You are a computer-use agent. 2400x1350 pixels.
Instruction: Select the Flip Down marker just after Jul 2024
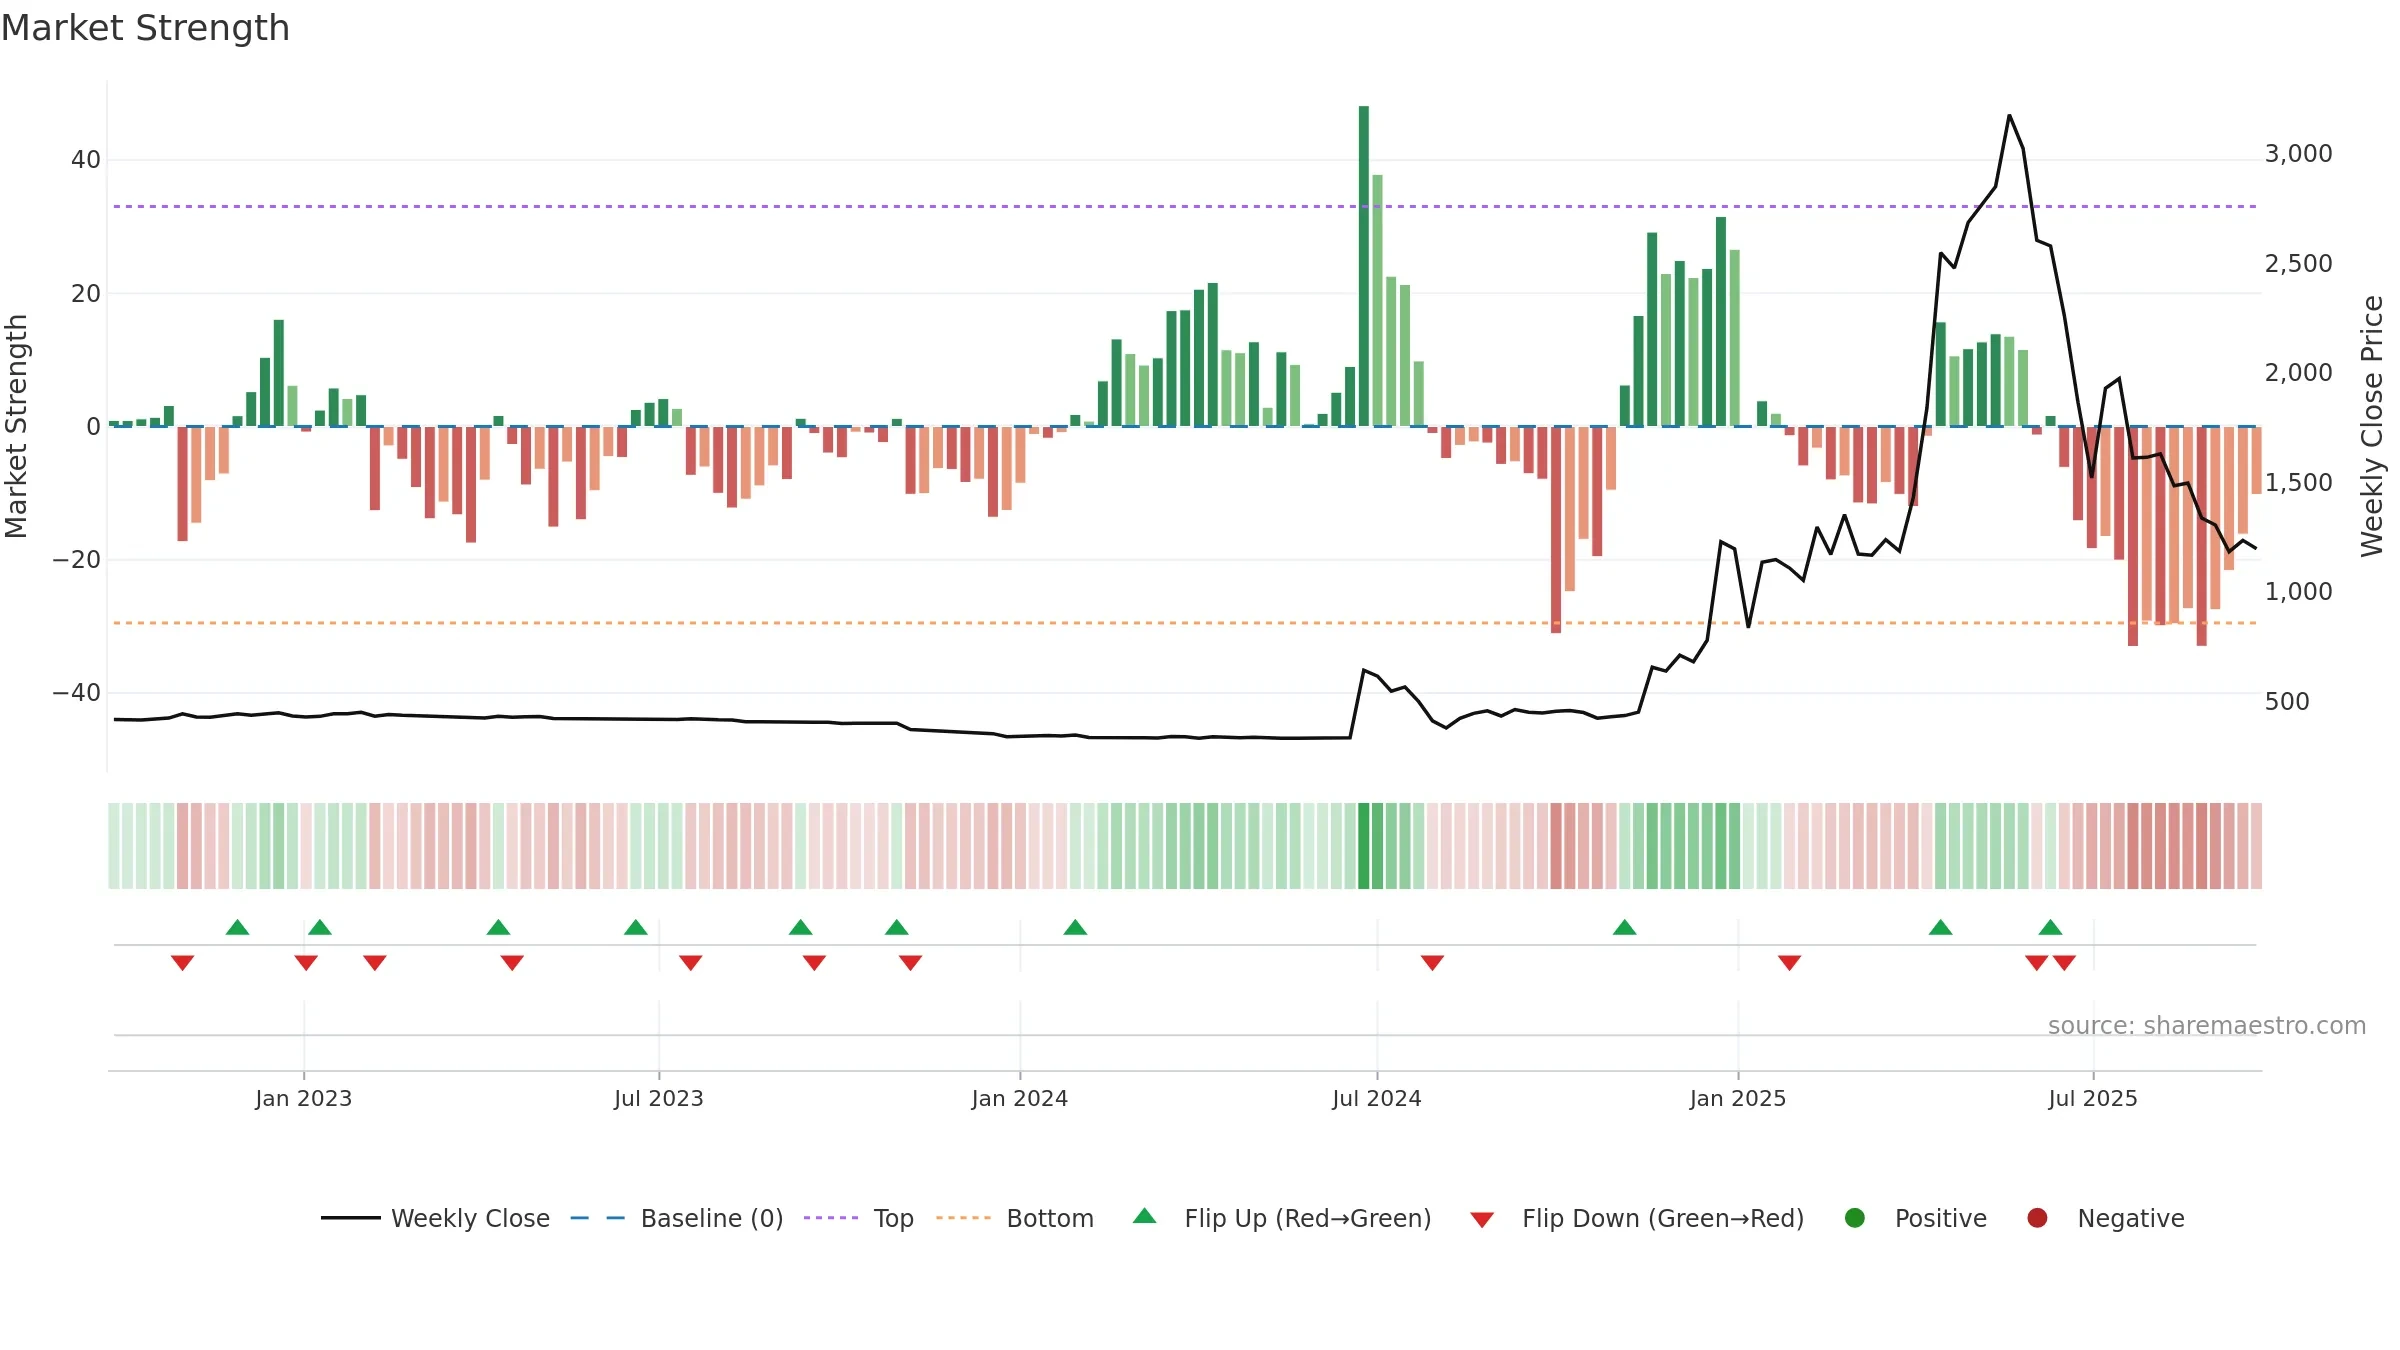point(1432,962)
